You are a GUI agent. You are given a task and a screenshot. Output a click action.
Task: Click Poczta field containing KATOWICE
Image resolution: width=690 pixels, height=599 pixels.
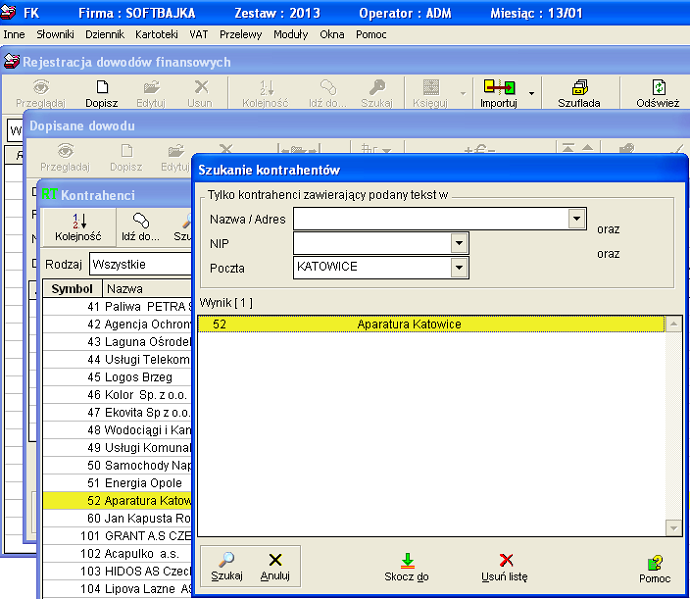pyautogui.click(x=372, y=268)
